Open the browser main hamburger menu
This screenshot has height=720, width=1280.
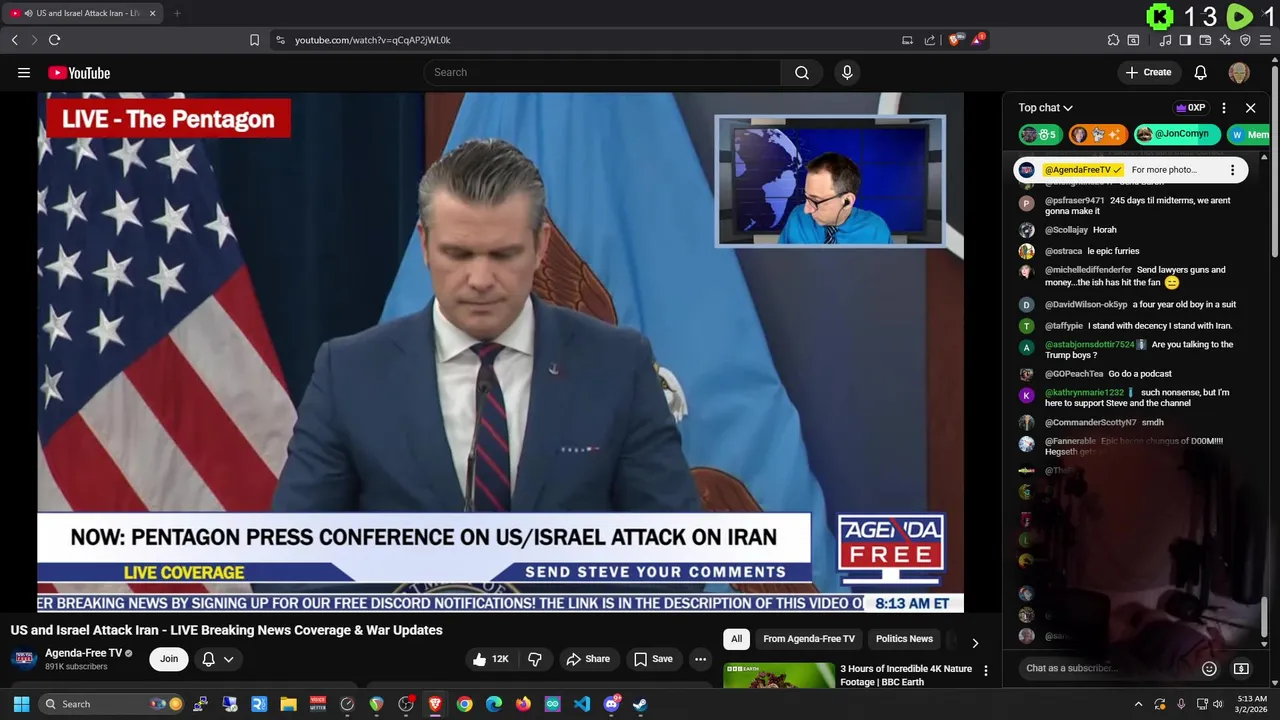pyautogui.click(x=1266, y=40)
